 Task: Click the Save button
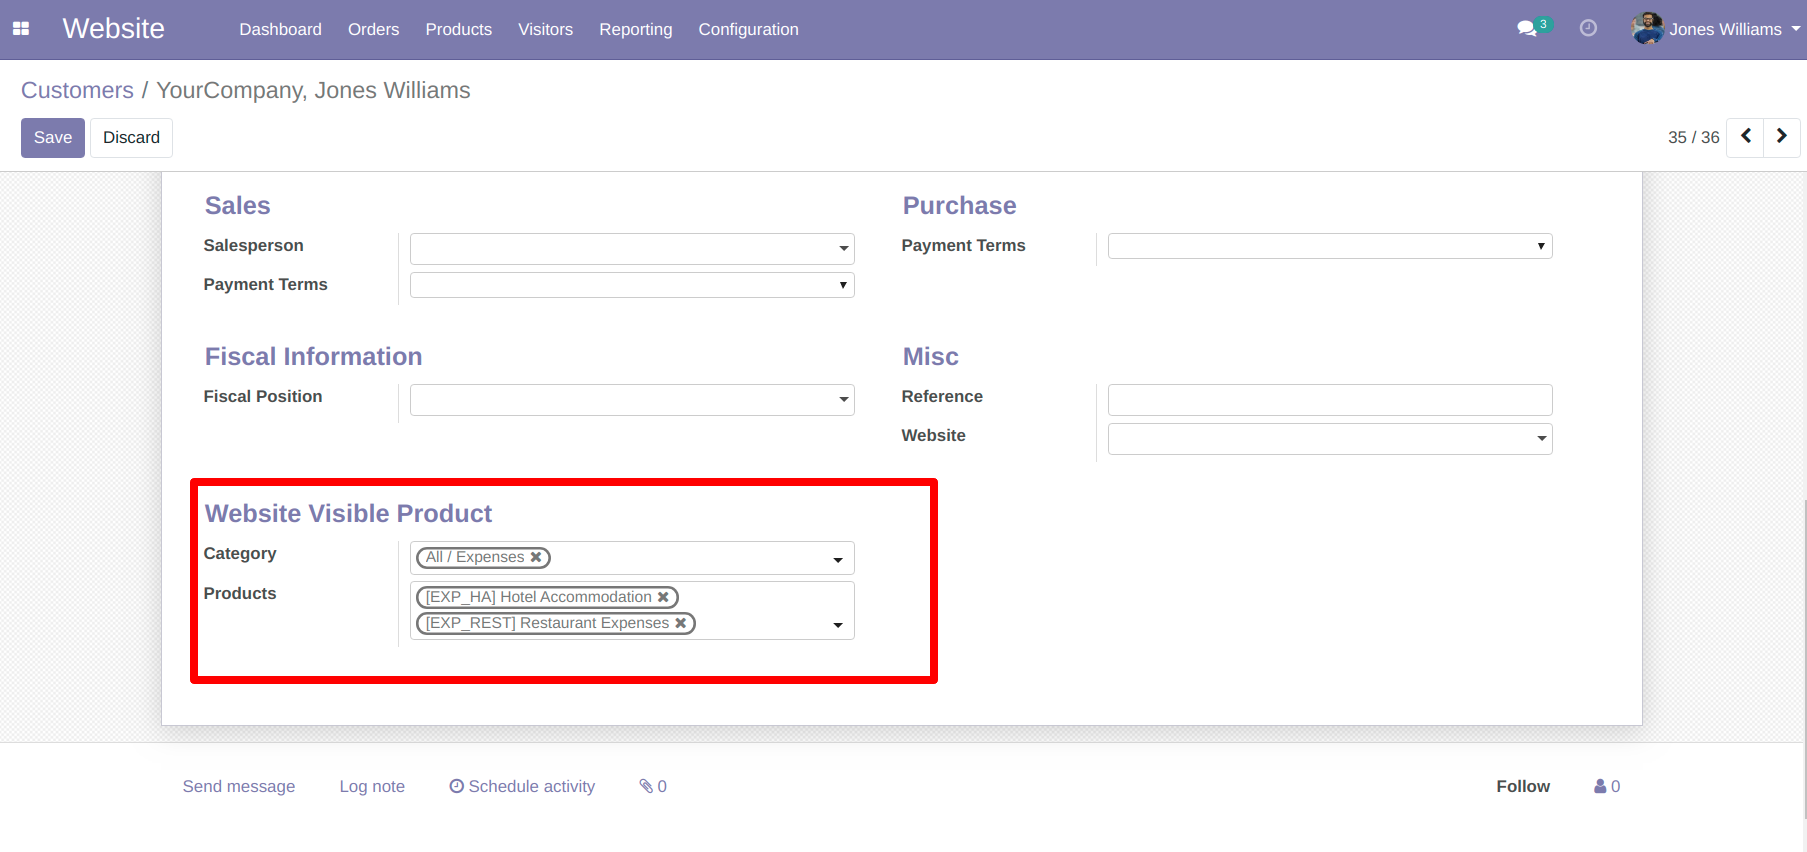(x=53, y=138)
